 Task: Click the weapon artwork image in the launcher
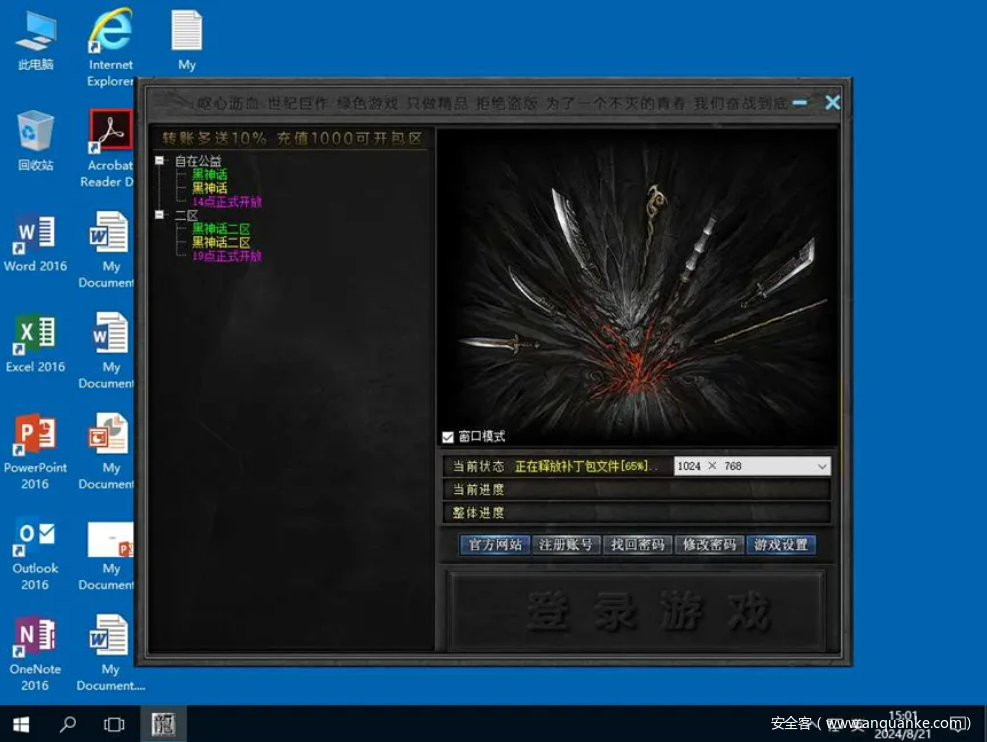(637, 286)
